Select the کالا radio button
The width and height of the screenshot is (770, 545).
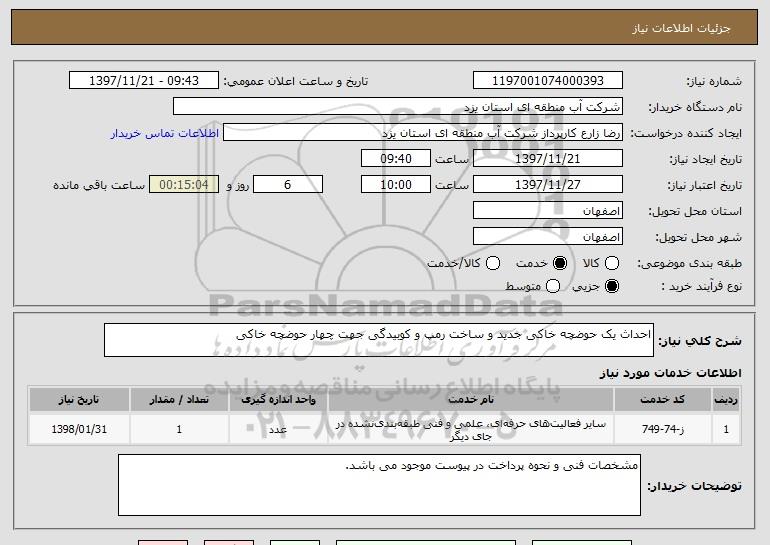612,263
